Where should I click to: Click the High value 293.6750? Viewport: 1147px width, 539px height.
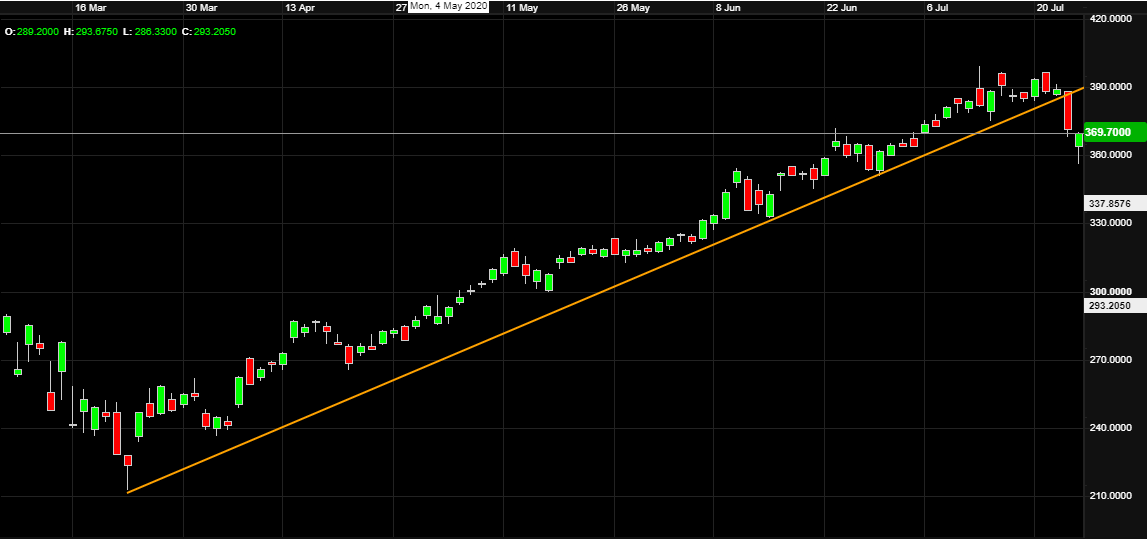pyautogui.click(x=97, y=32)
